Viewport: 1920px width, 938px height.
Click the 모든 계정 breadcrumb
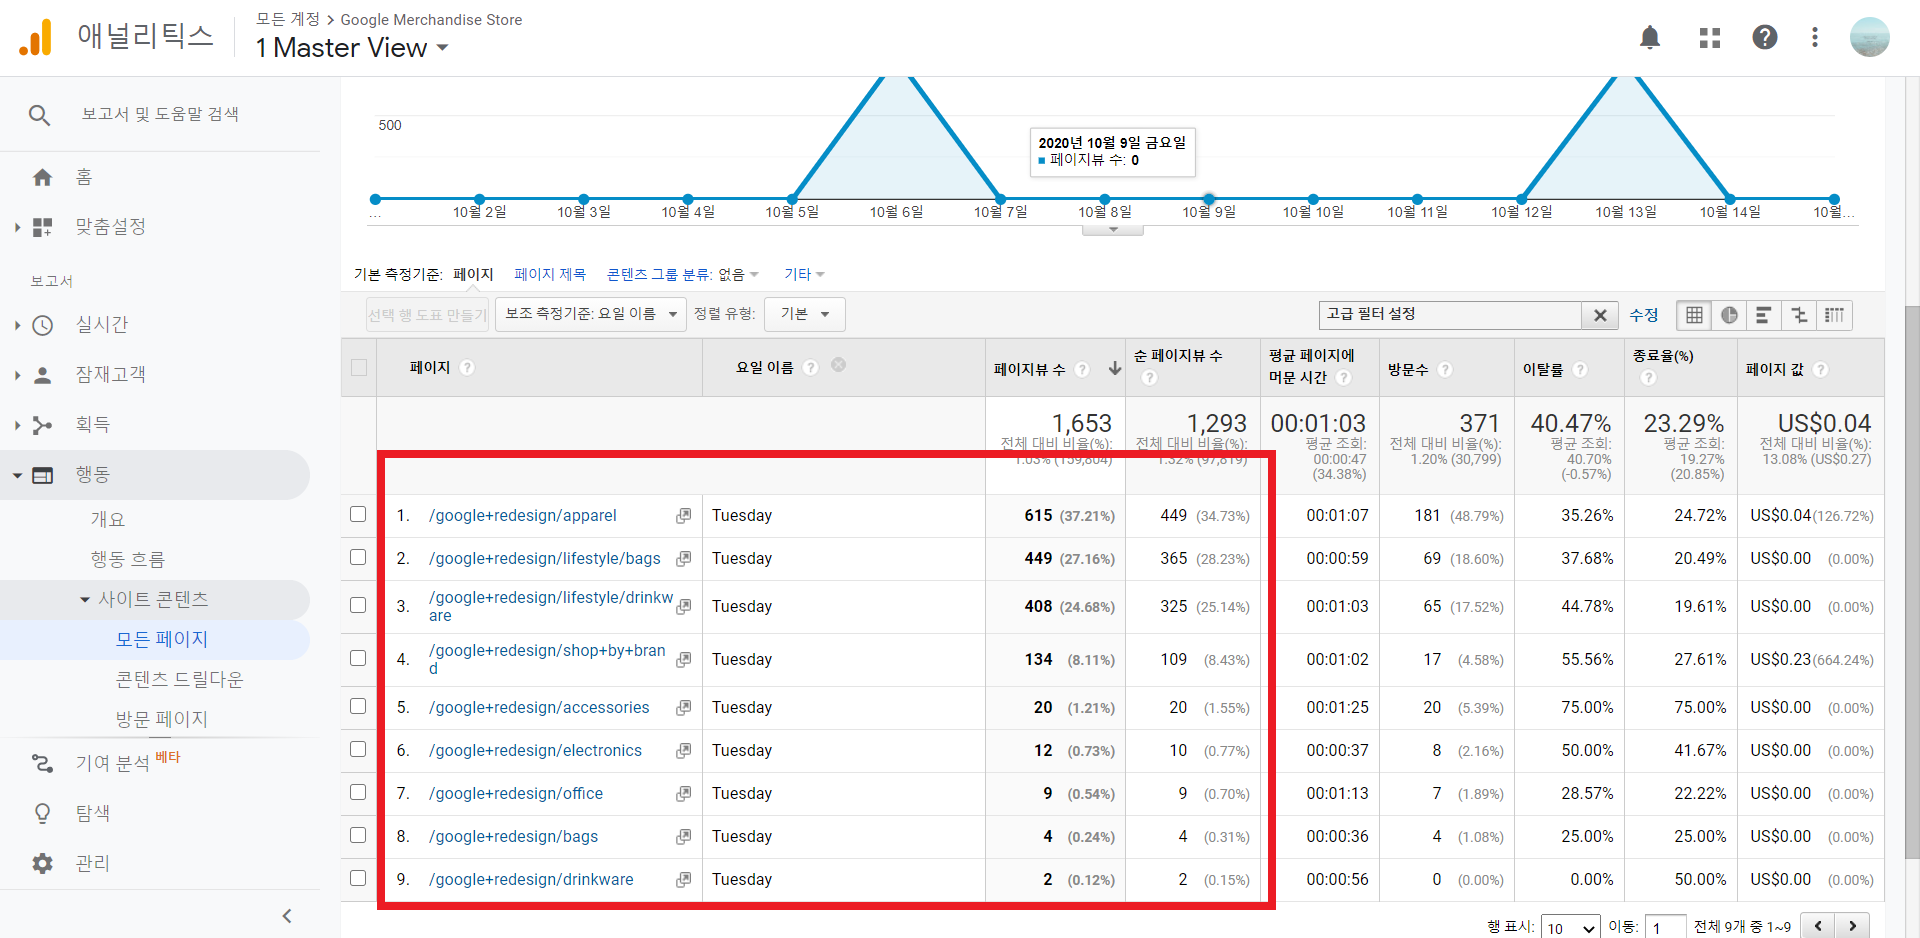coord(288,19)
